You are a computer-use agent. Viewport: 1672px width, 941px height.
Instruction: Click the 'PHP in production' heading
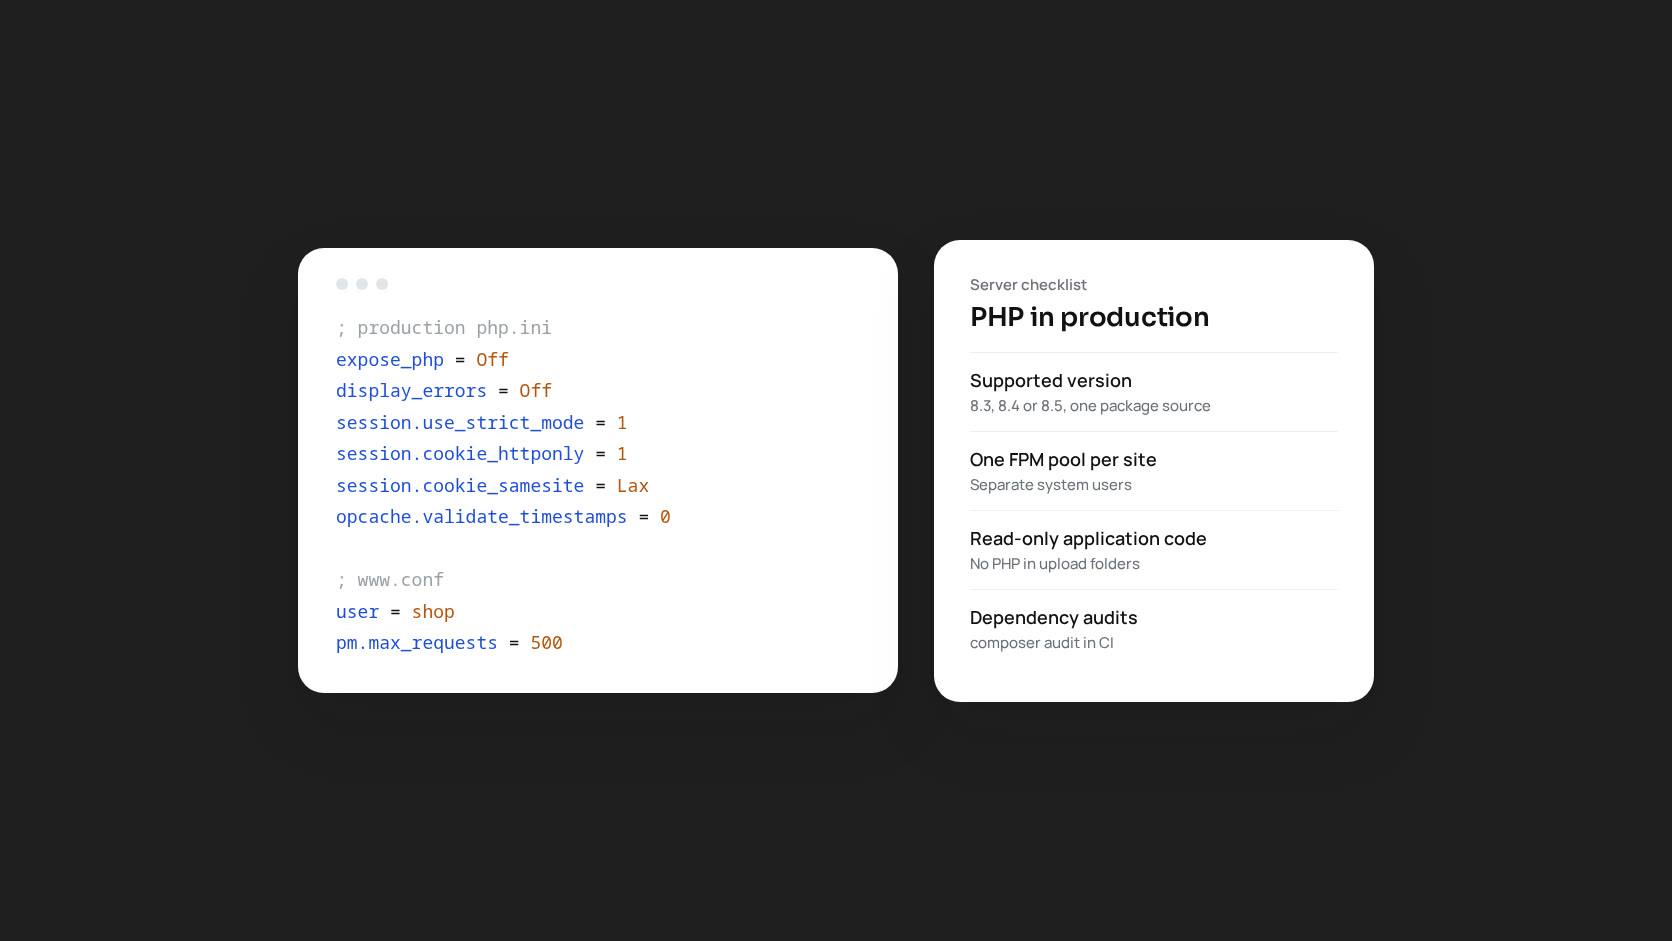coord(1089,317)
